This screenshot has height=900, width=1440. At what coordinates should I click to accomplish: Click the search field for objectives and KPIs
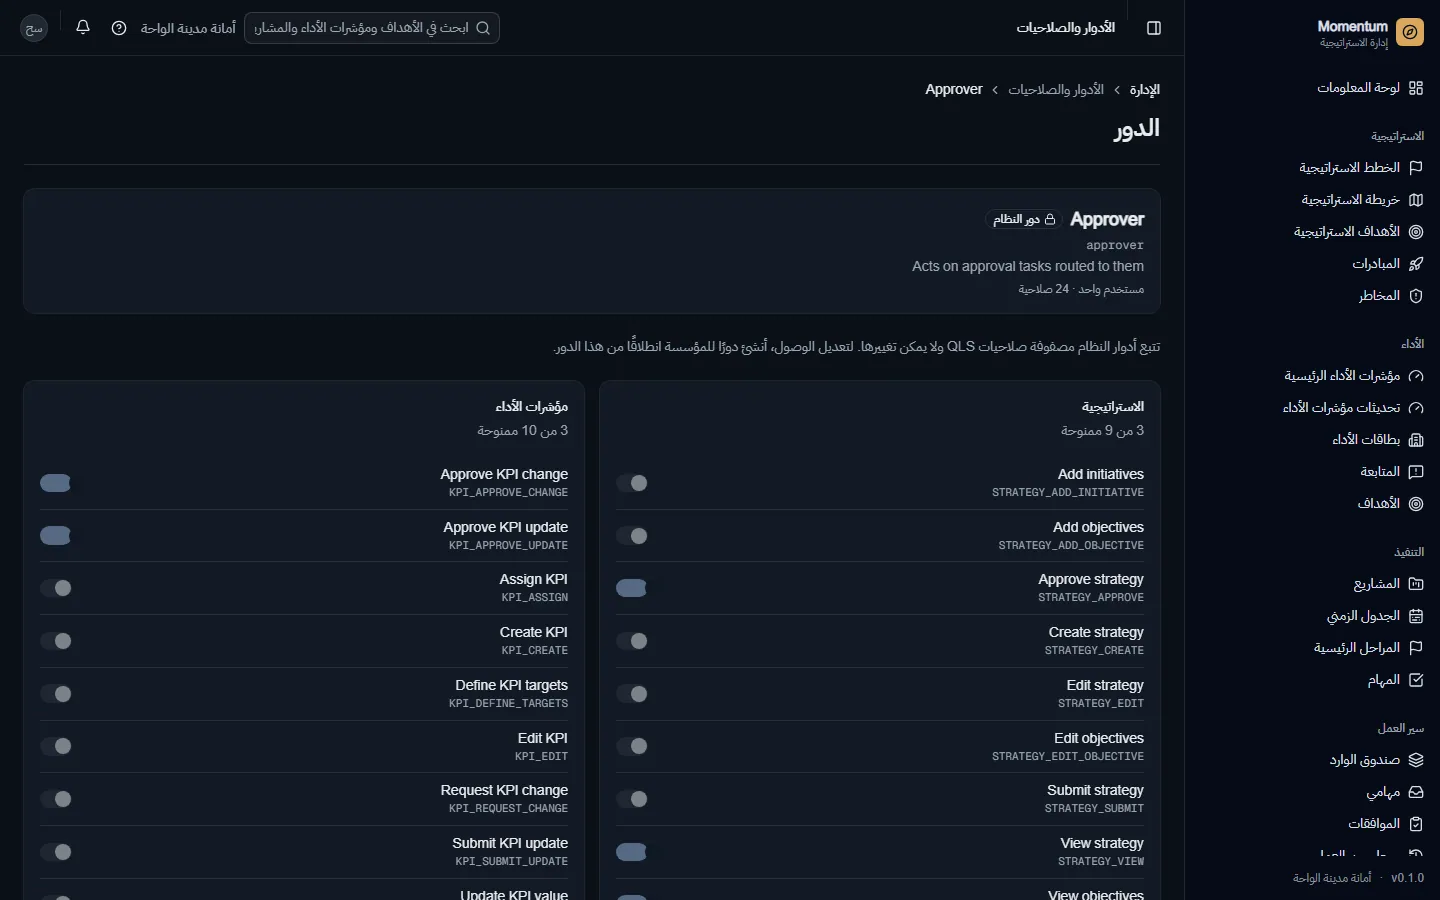[x=372, y=28]
